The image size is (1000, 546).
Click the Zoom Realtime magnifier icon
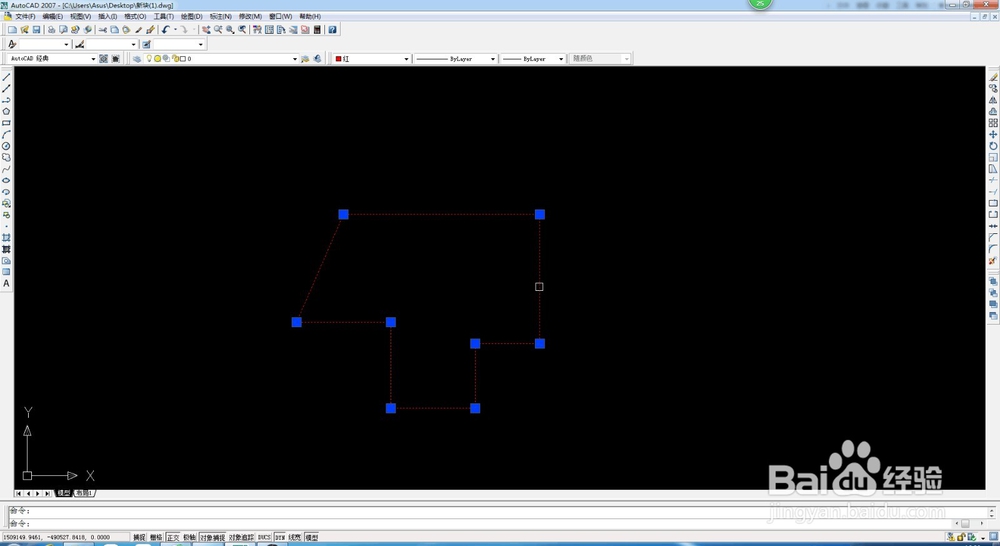pos(218,29)
